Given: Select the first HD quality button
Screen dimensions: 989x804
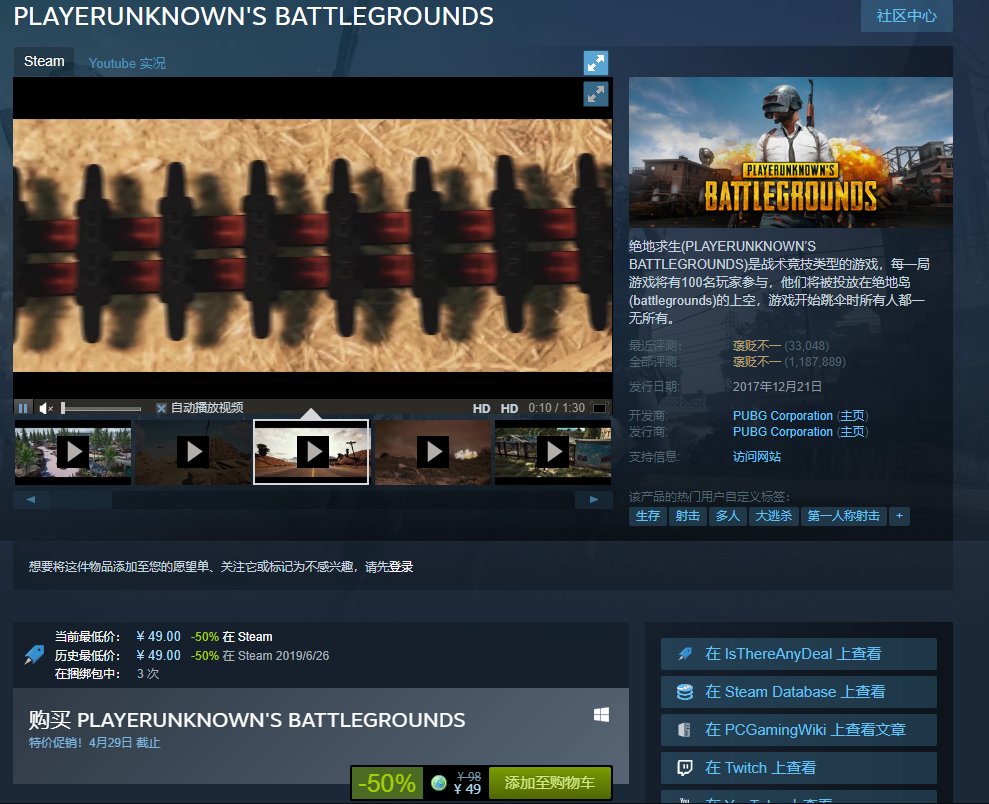Looking at the screenshot, I should pyautogui.click(x=481, y=408).
